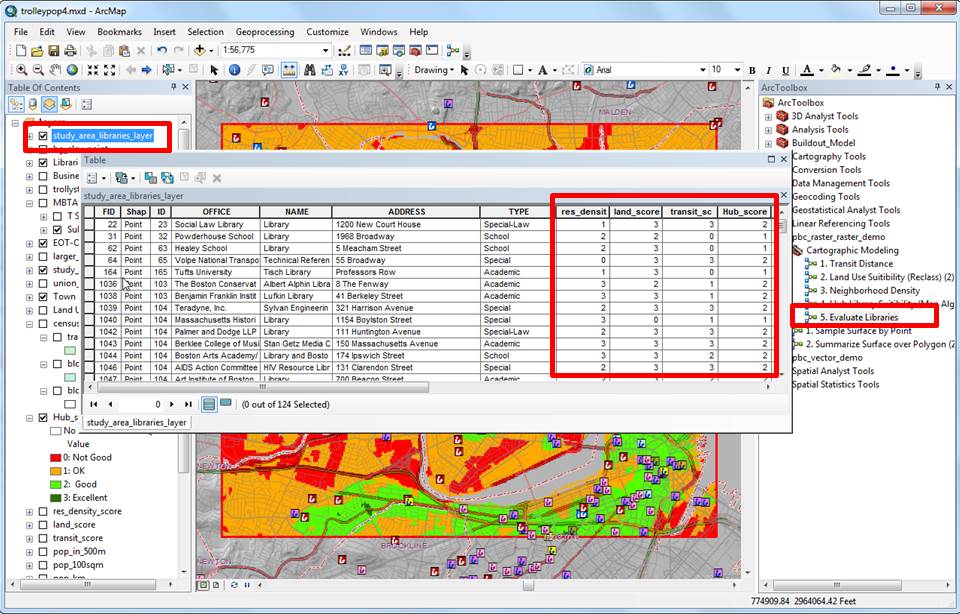This screenshot has height=614, width=960.
Task: Select the Identify tool in the toolbar
Action: click(234, 70)
